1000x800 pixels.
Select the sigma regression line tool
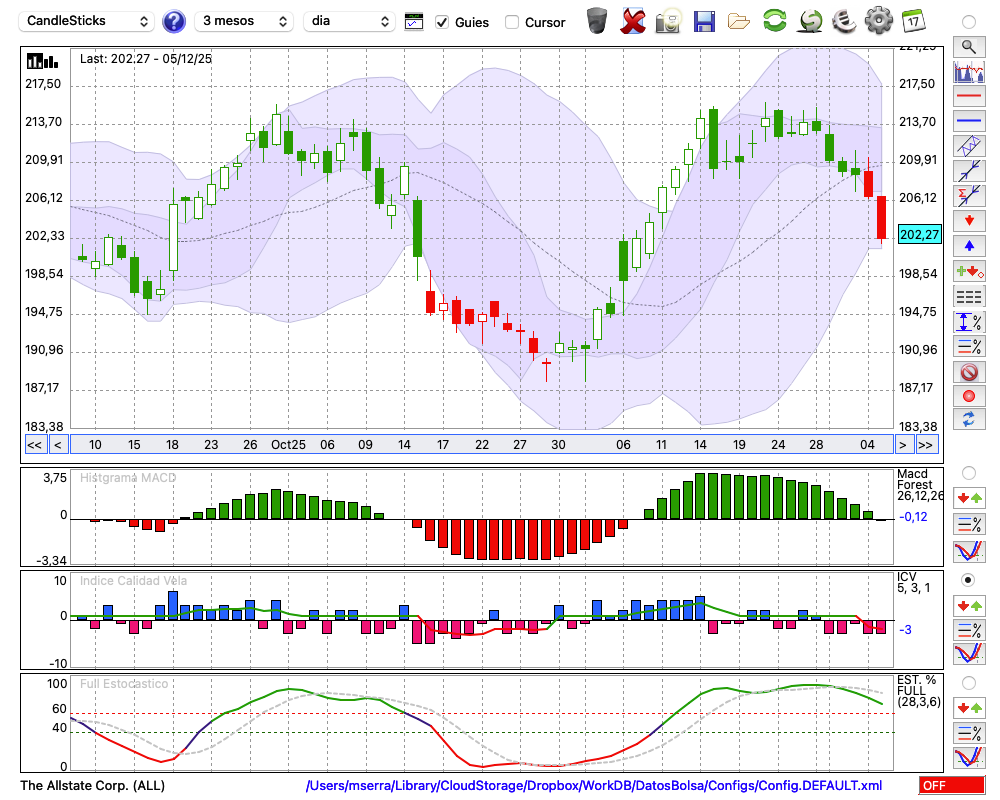(969, 196)
